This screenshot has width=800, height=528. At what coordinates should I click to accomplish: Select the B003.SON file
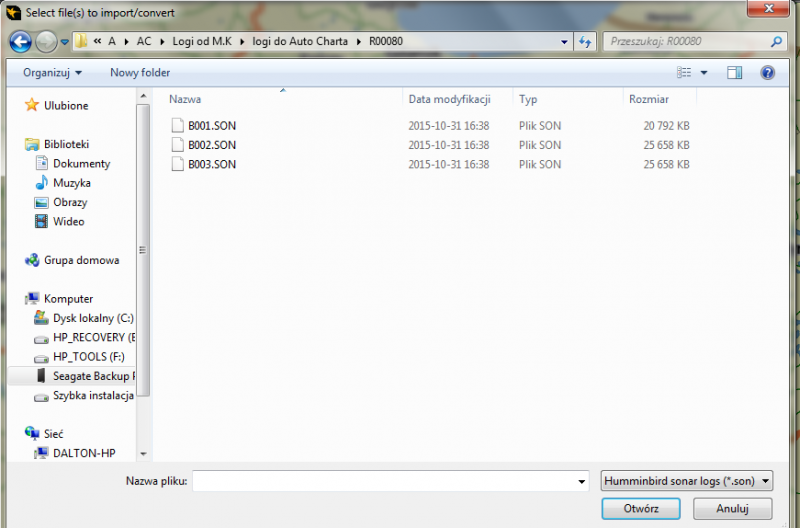coord(212,164)
